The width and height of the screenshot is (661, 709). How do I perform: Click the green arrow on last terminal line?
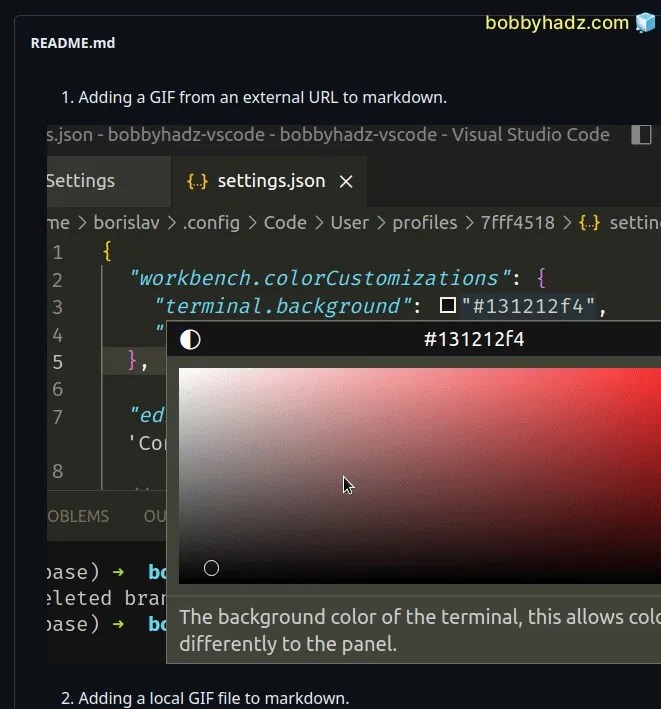point(118,624)
